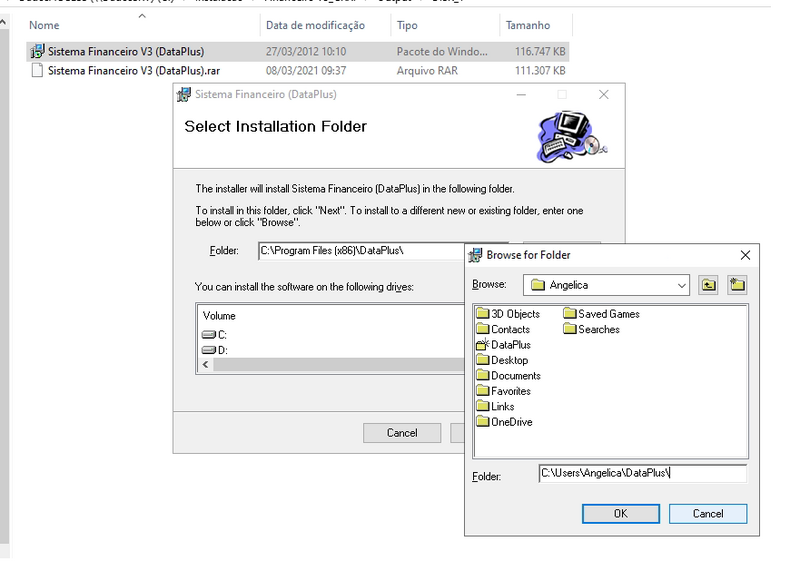The width and height of the screenshot is (800, 561).
Task: Click the Create New Folder icon
Action: coord(737,285)
